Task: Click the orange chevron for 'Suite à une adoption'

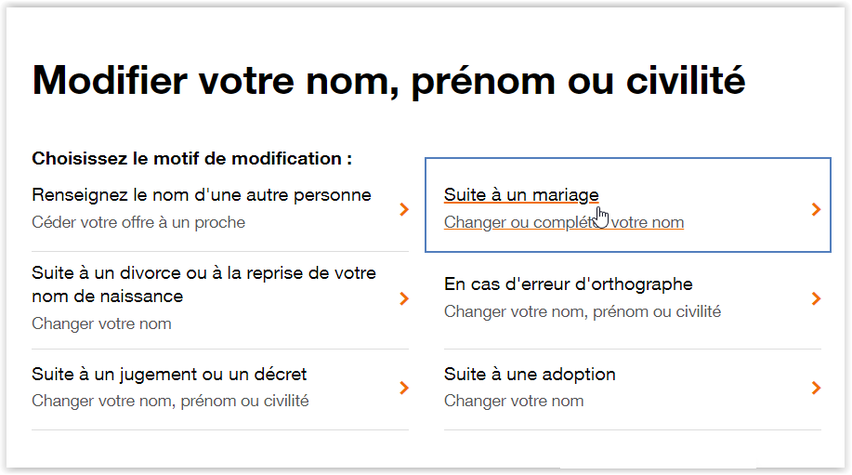Action: pyautogui.click(x=816, y=388)
